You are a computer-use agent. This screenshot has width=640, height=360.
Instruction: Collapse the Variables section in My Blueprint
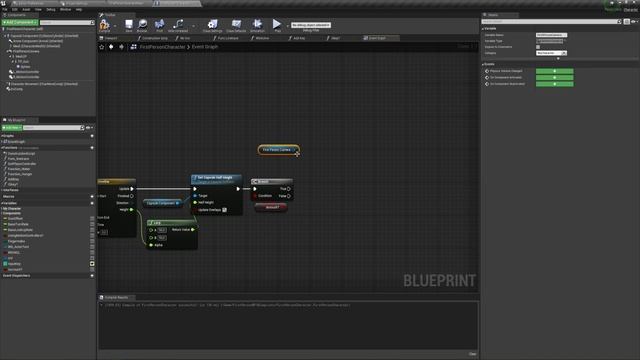click(2, 203)
